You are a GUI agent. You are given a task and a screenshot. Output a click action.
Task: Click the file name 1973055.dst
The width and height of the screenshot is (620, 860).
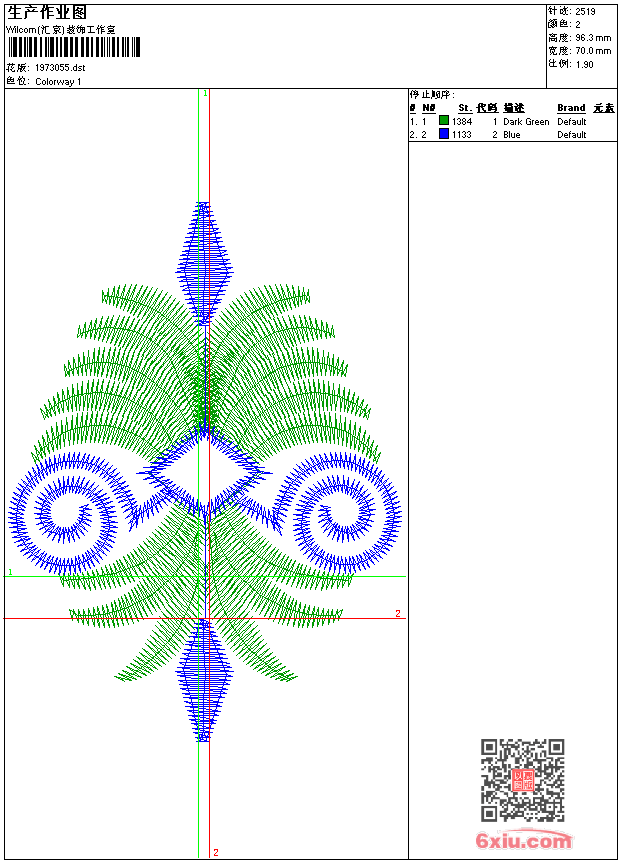pyautogui.click(x=60, y=68)
